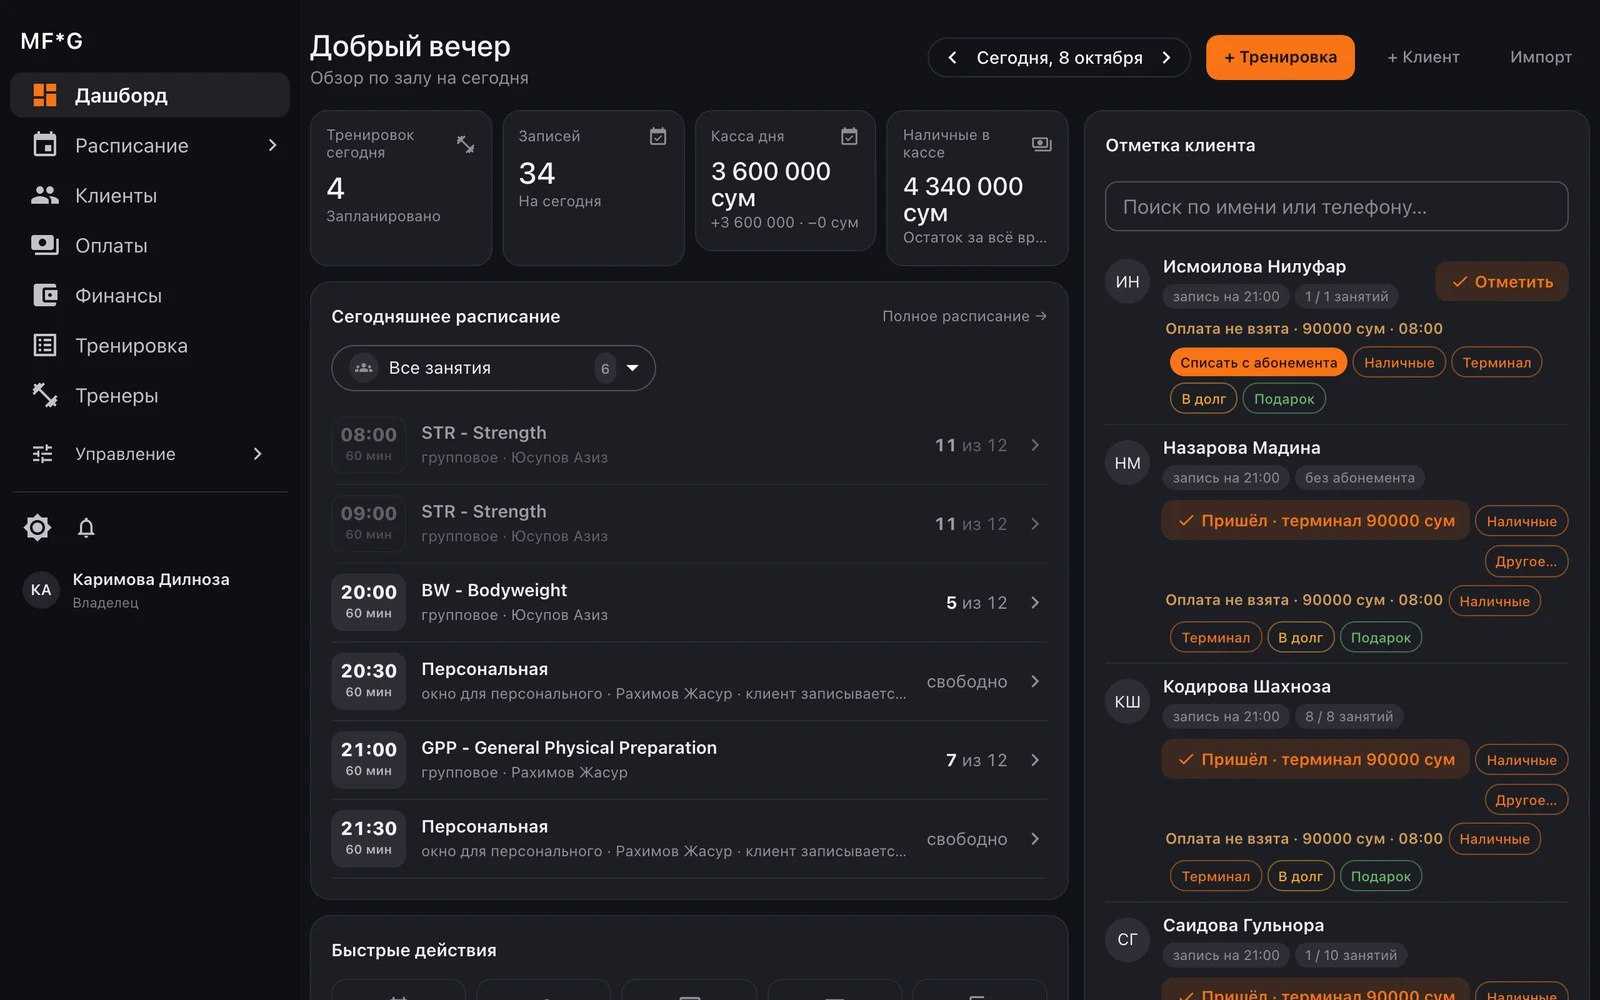Click В долг chip for Исмоилова Нилуфар
Screen dimensions: 1600x1000
[x=1203, y=398]
